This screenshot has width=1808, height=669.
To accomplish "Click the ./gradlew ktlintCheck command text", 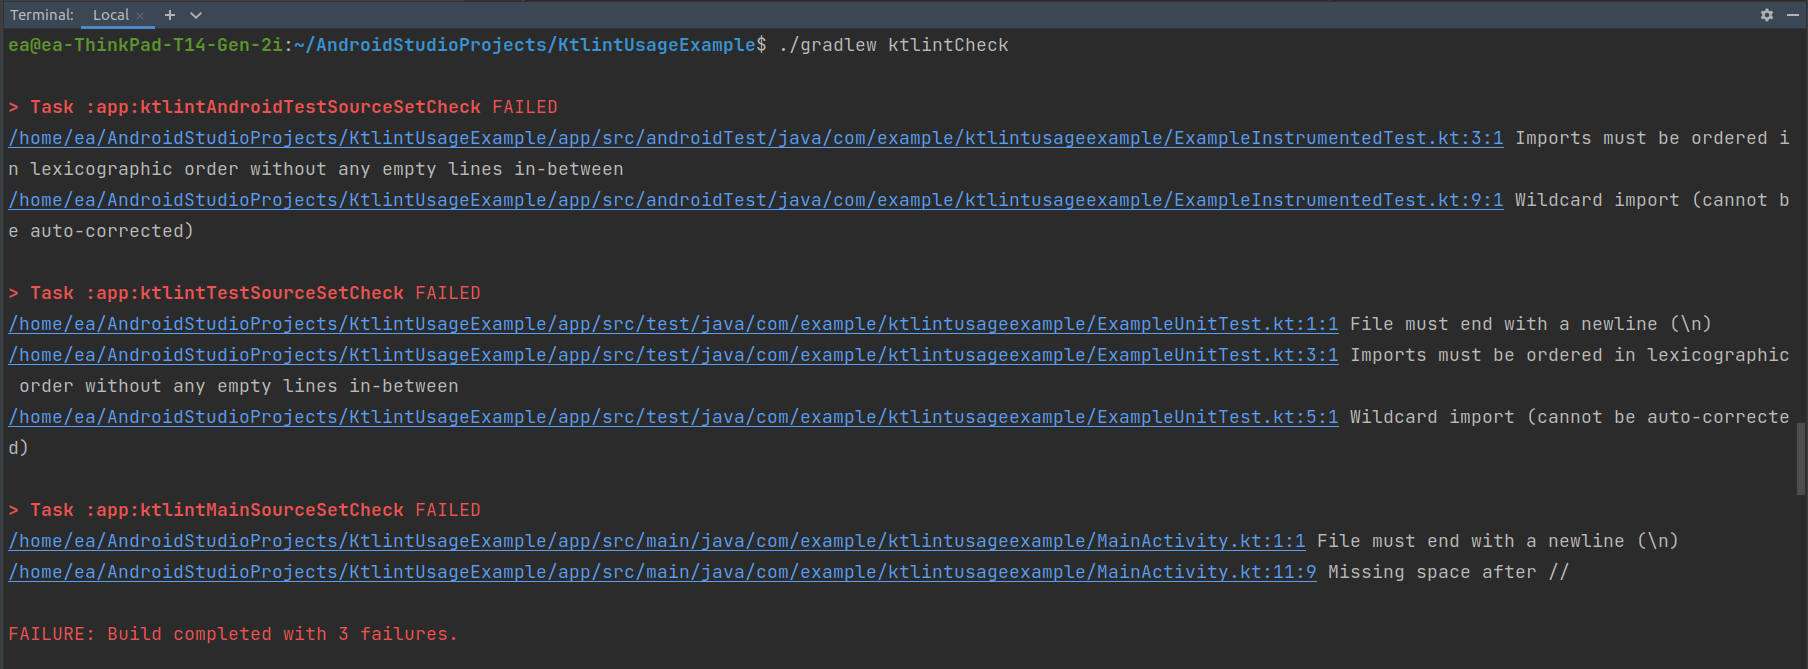I will point(893,45).
